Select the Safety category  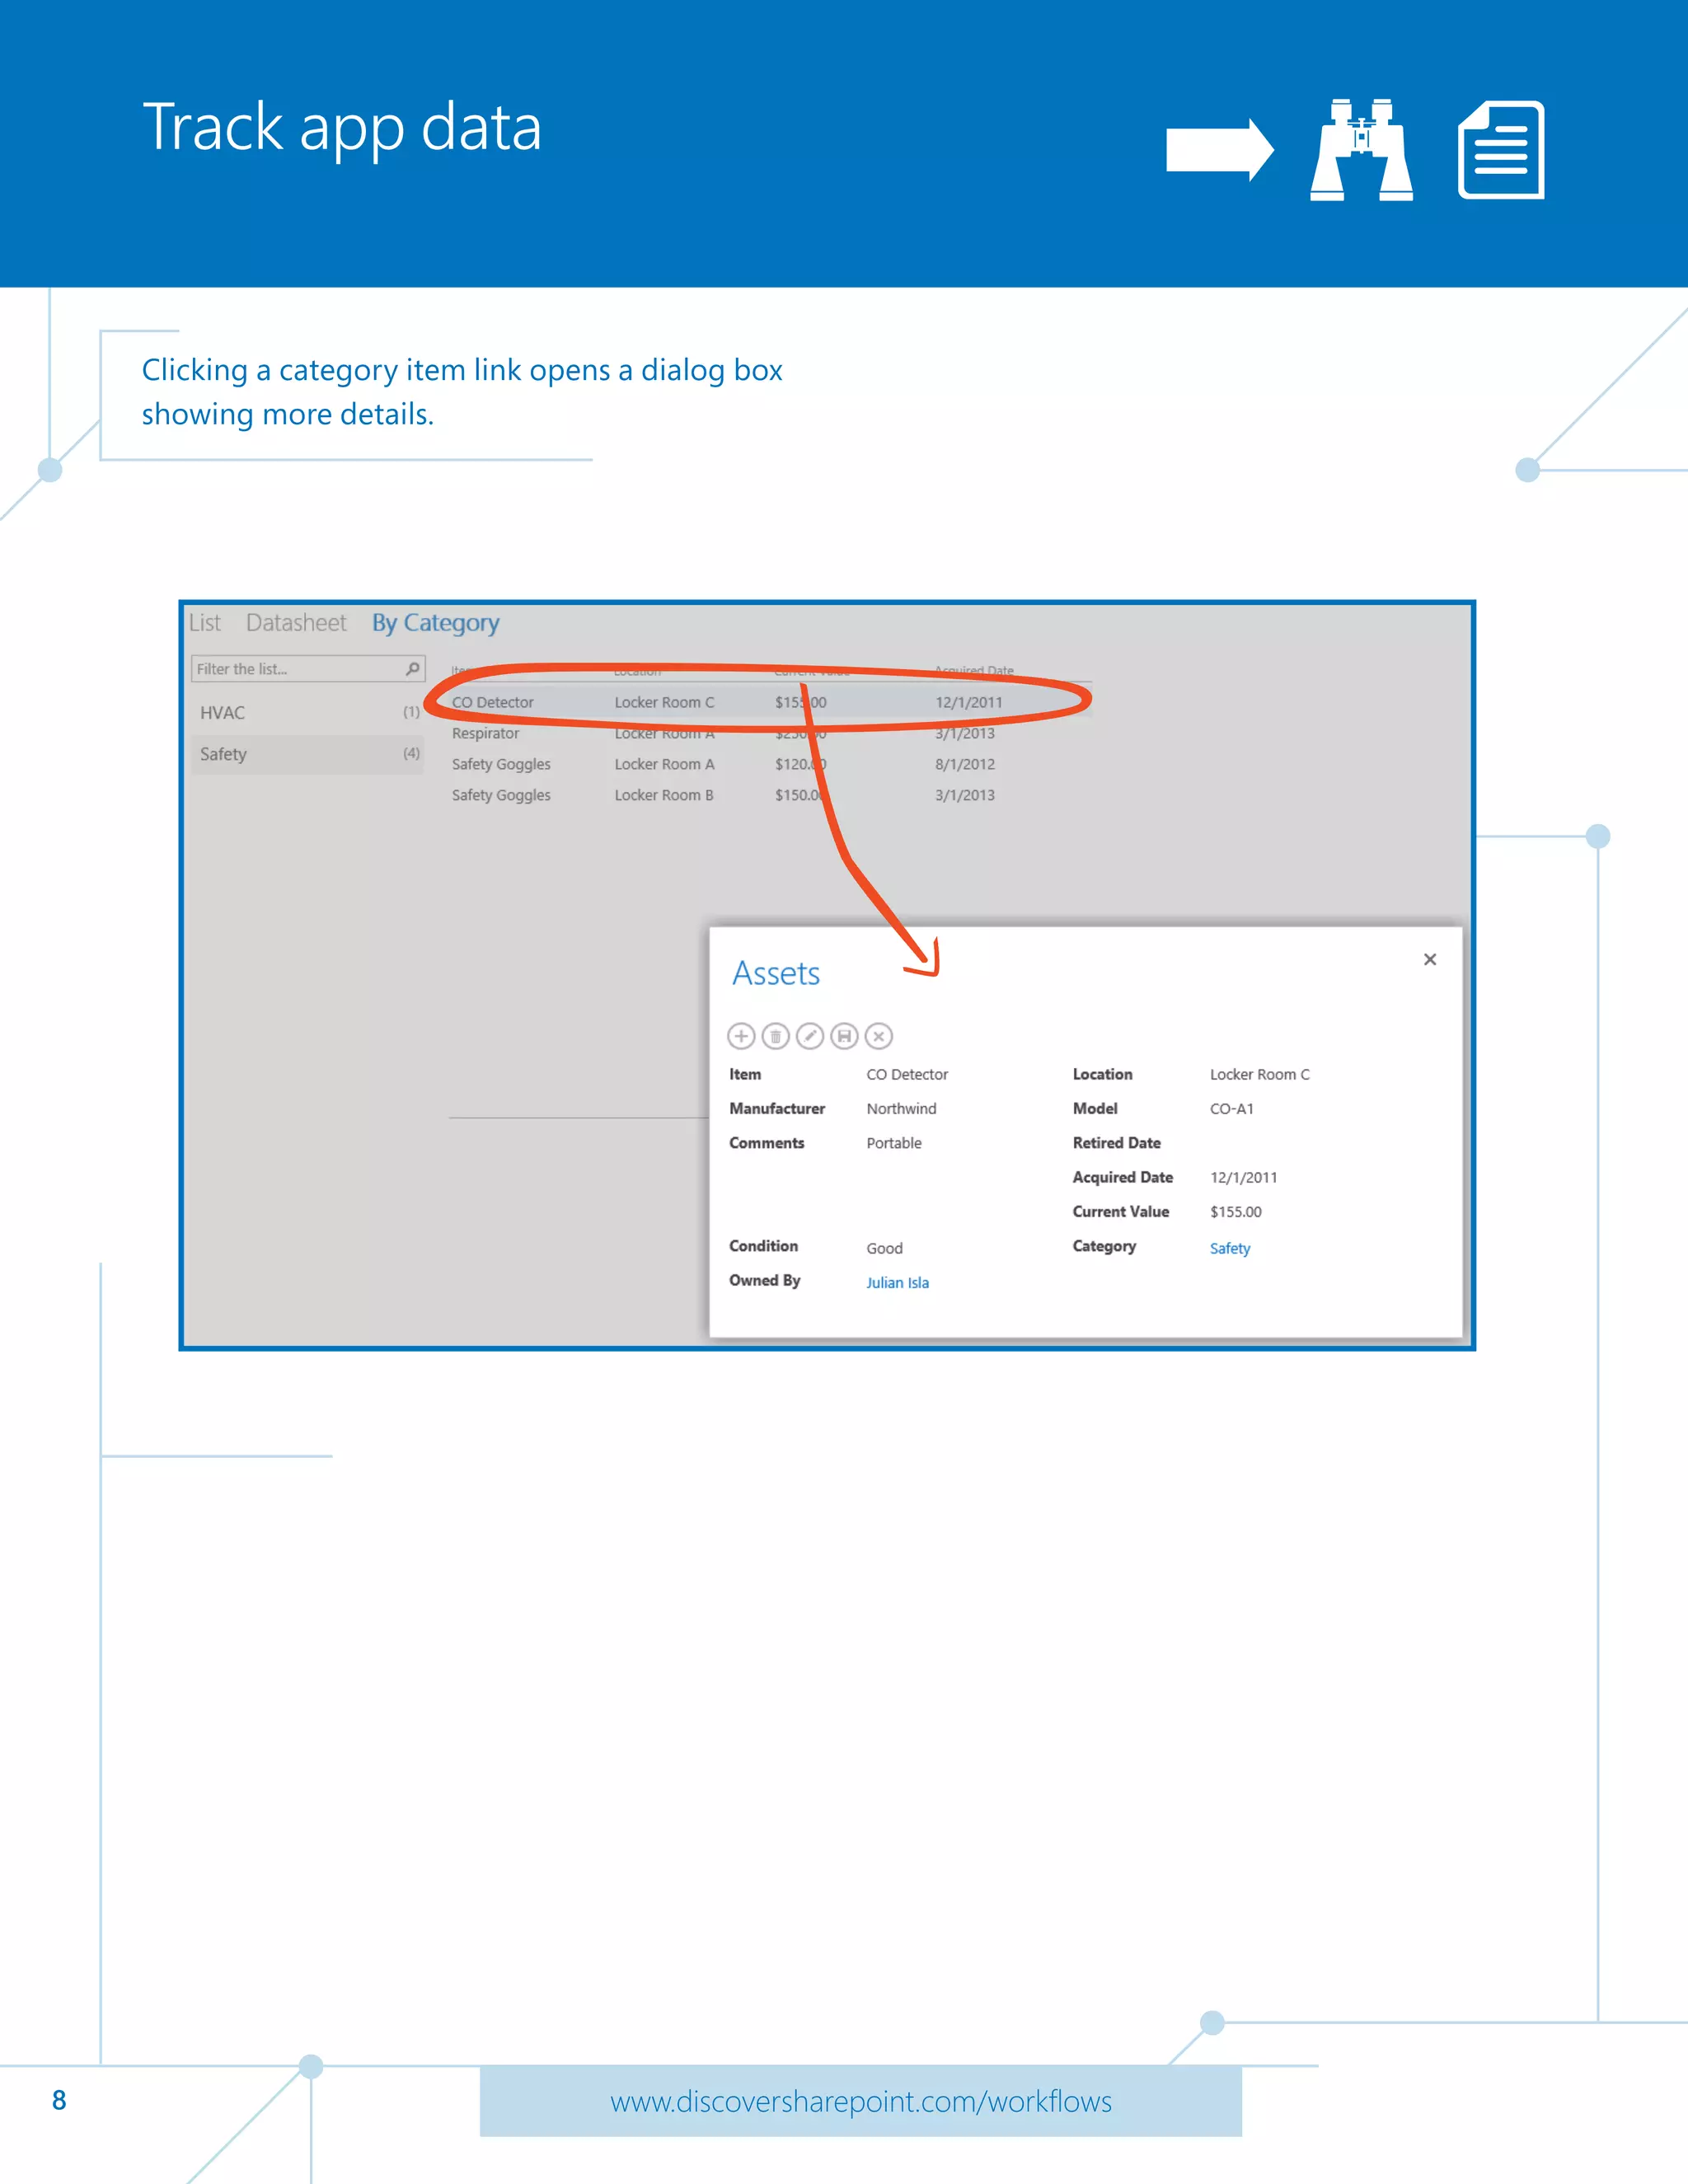pos(308,754)
